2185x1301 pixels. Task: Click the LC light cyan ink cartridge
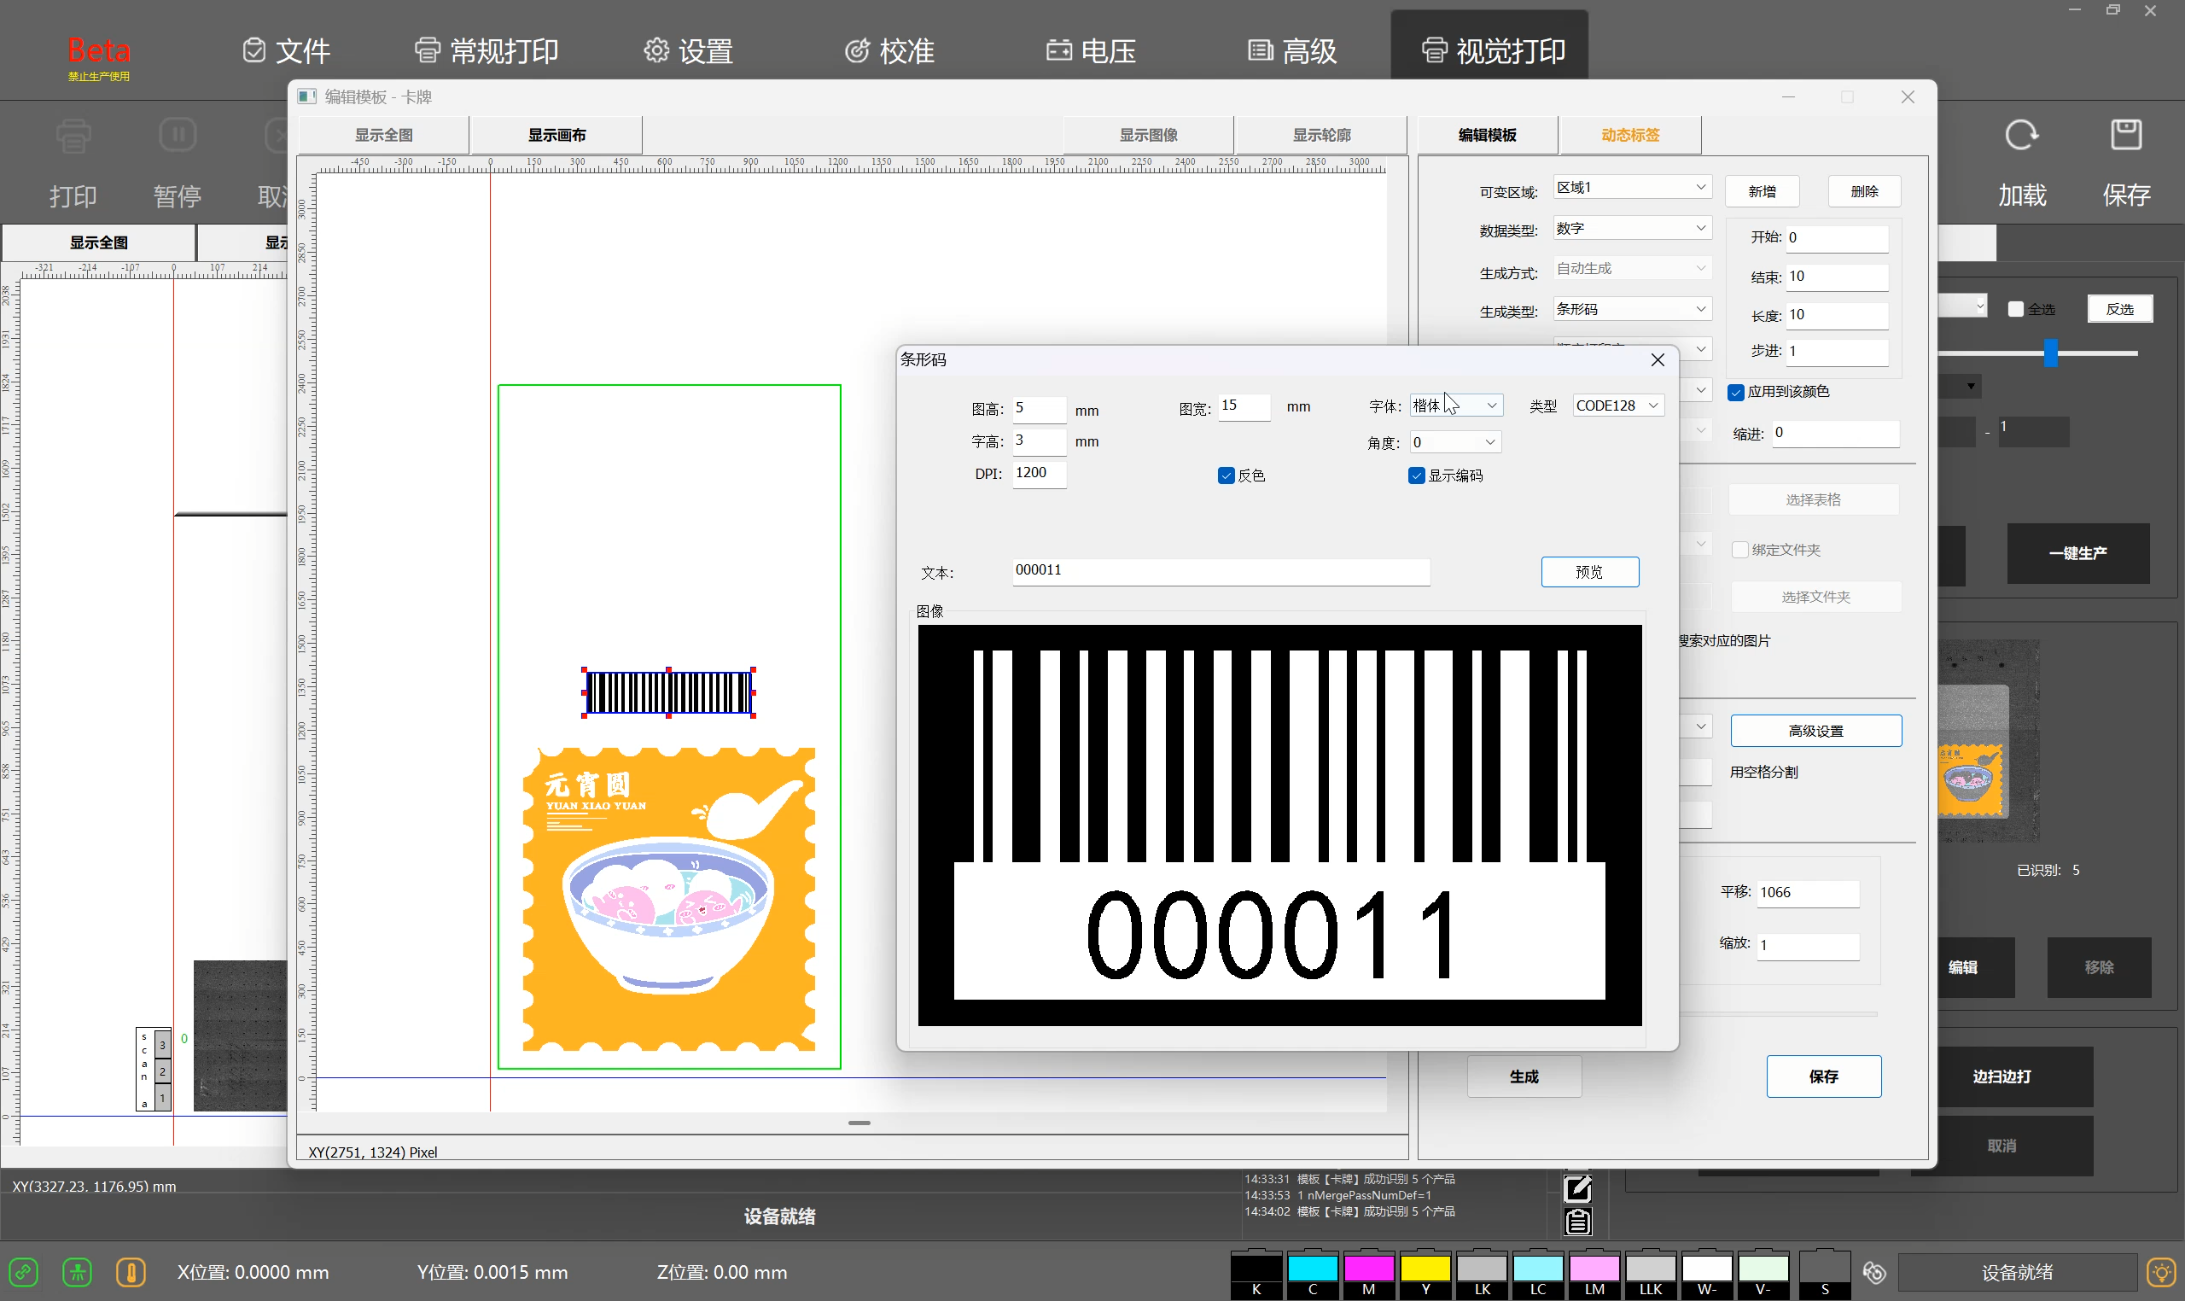[1538, 1274]
